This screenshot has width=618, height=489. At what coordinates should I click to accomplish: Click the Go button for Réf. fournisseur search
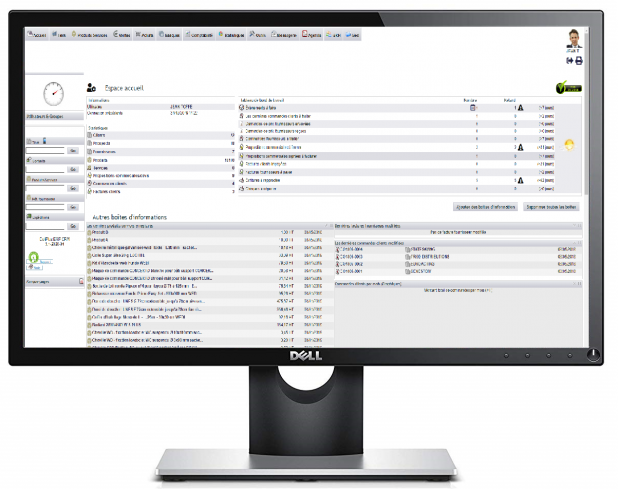[73, 207]
